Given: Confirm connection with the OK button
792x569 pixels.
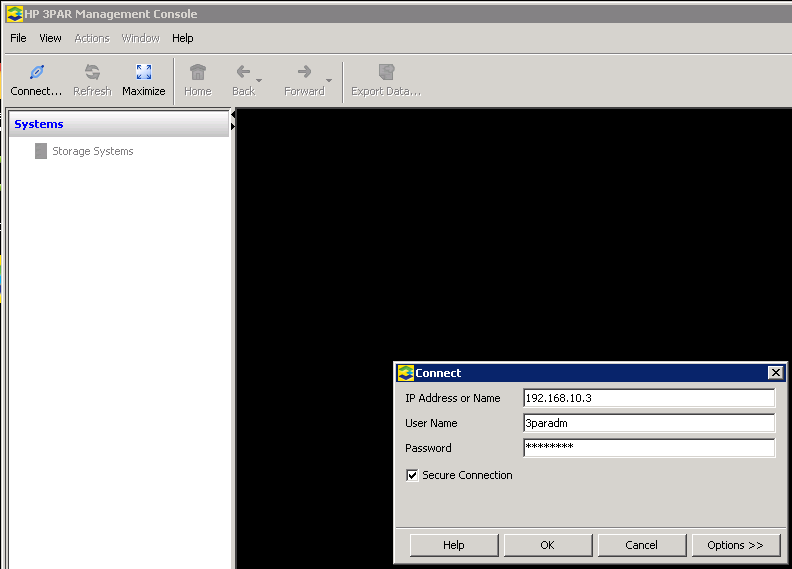Looking at the screenshot, I should point(548,545).
